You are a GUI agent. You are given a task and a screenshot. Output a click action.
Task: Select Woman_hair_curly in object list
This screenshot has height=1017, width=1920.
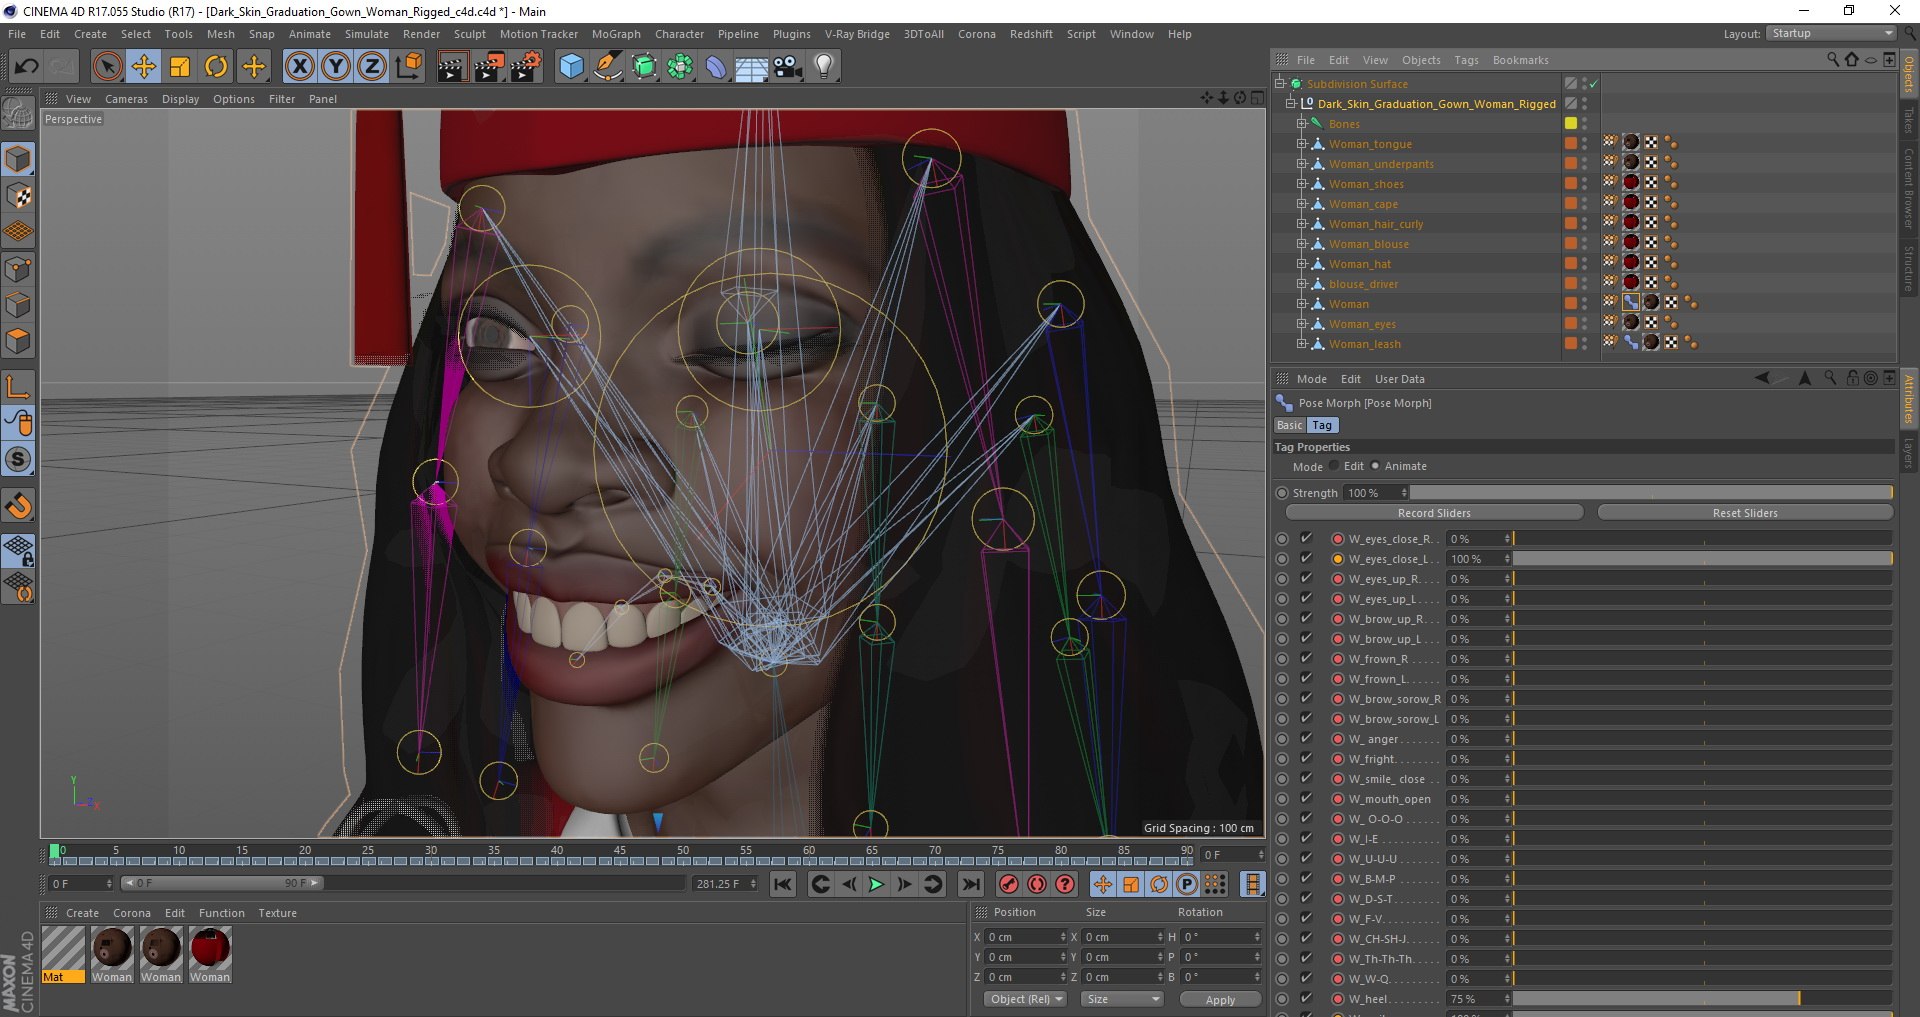(x=1375, y=224)
